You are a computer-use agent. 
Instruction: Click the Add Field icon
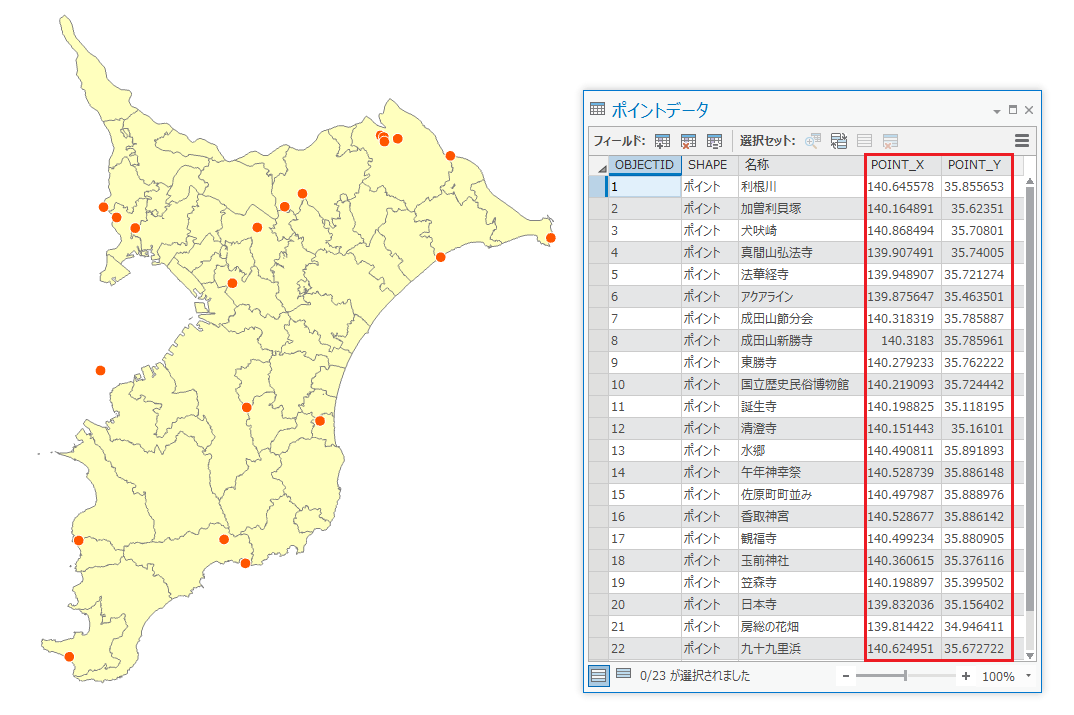click(662, 141)
